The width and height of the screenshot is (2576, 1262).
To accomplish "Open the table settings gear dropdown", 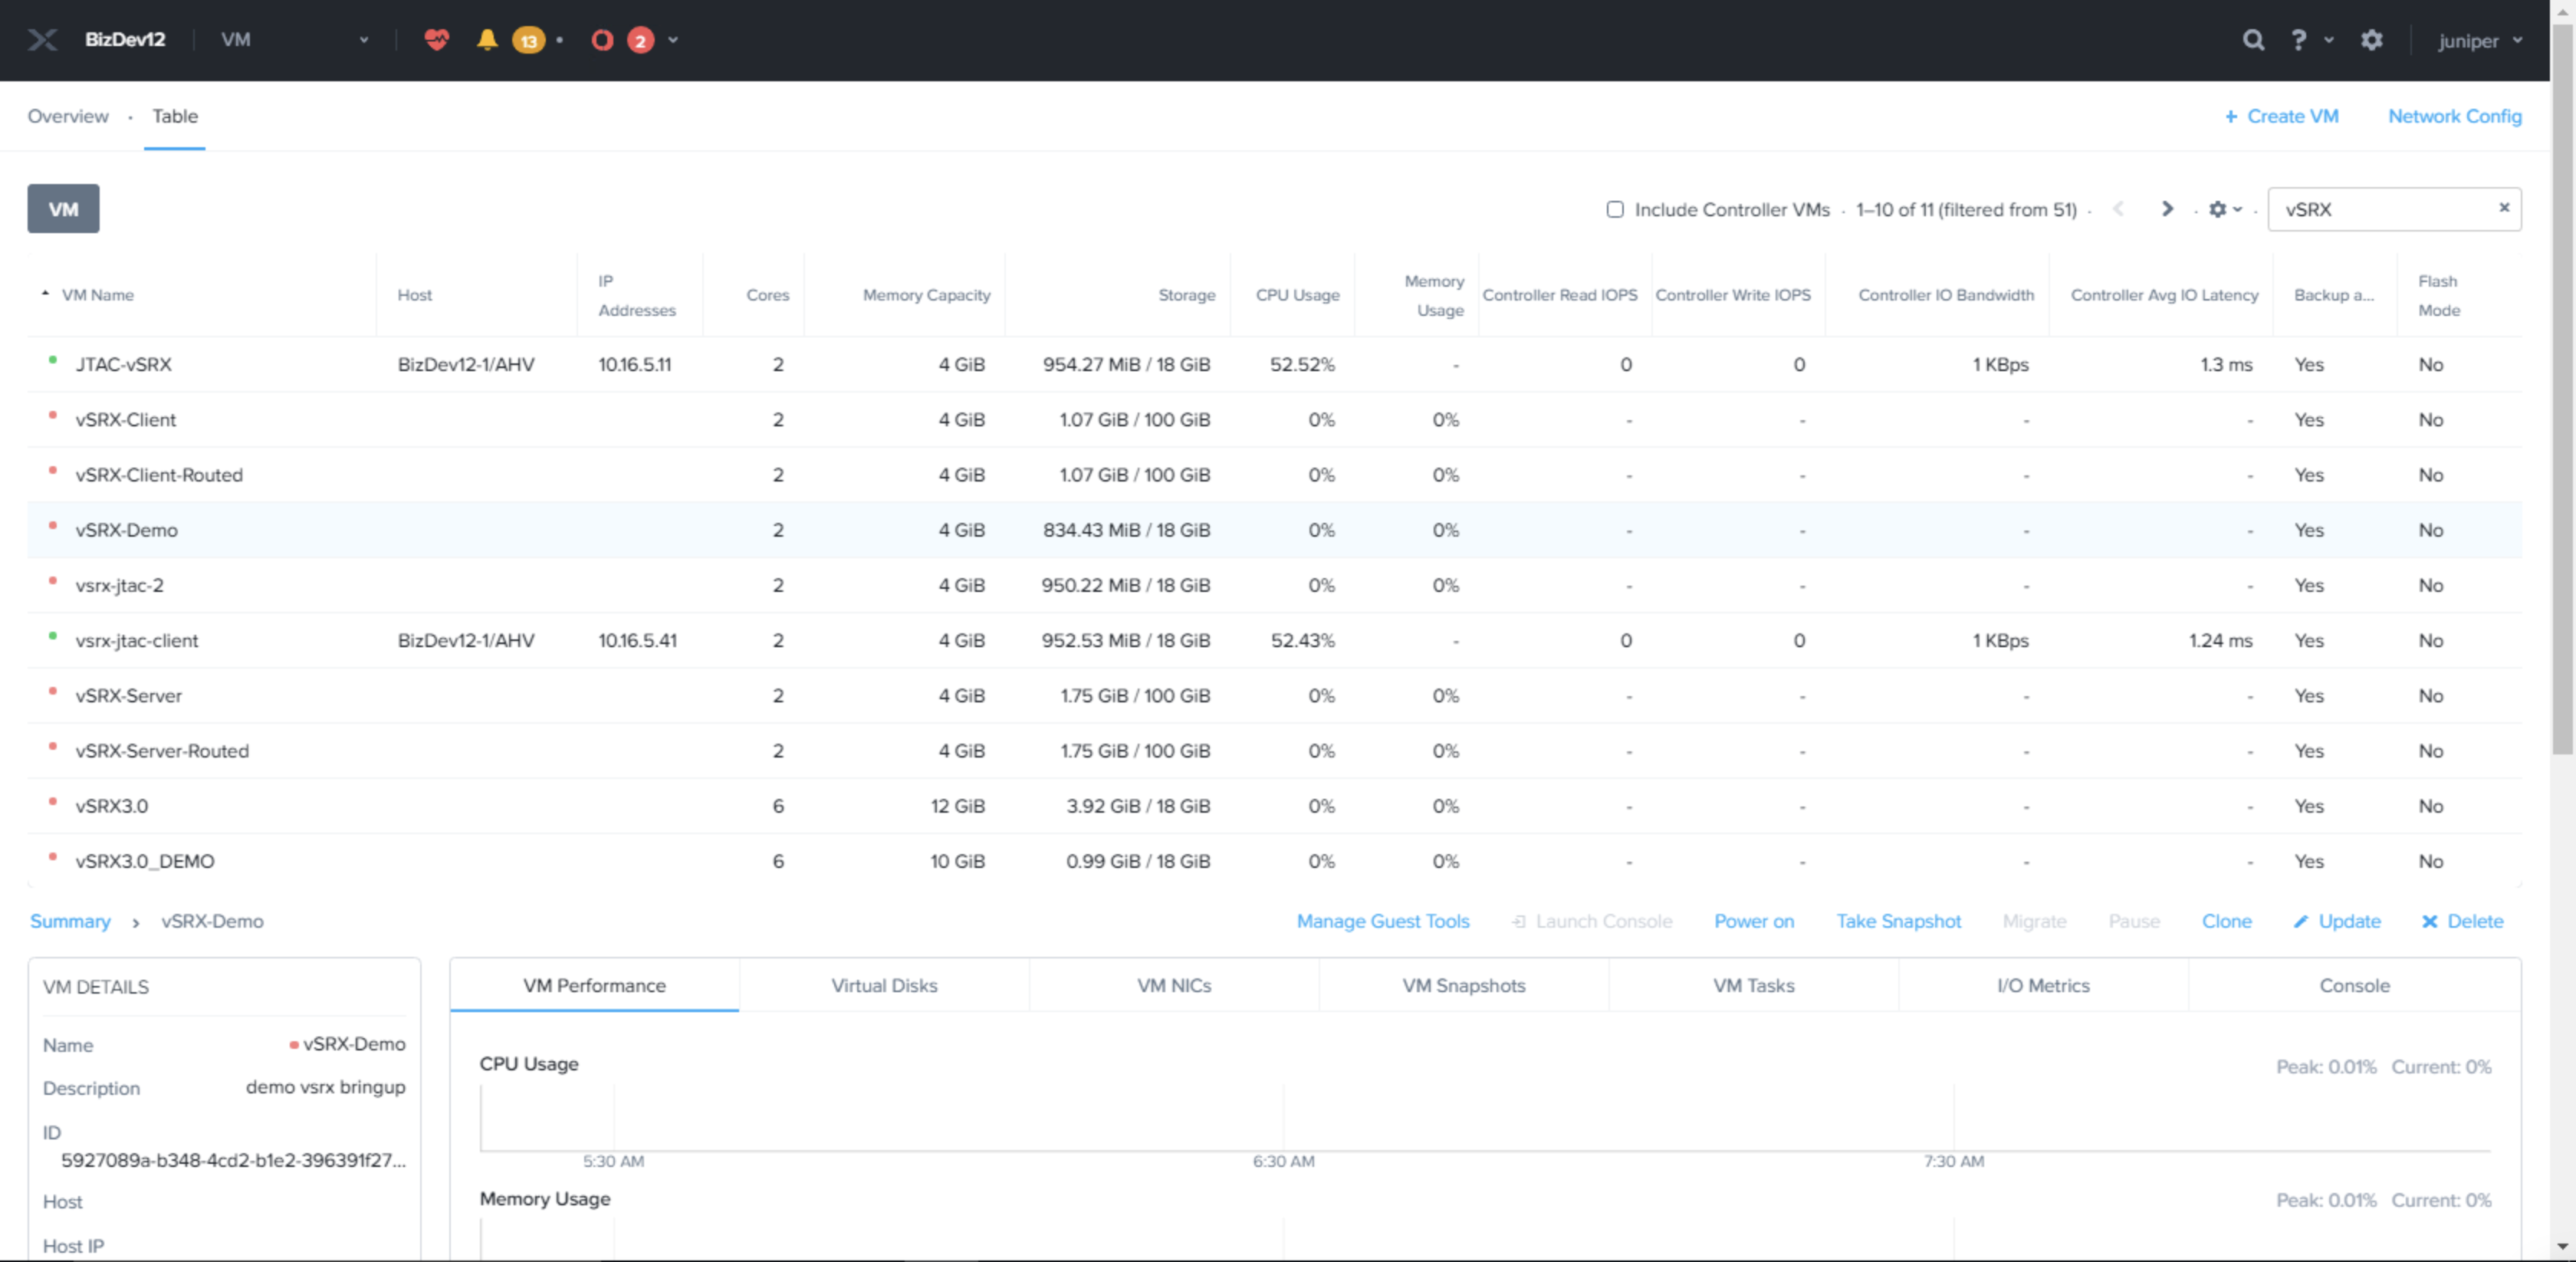I will click(2224, 209).
